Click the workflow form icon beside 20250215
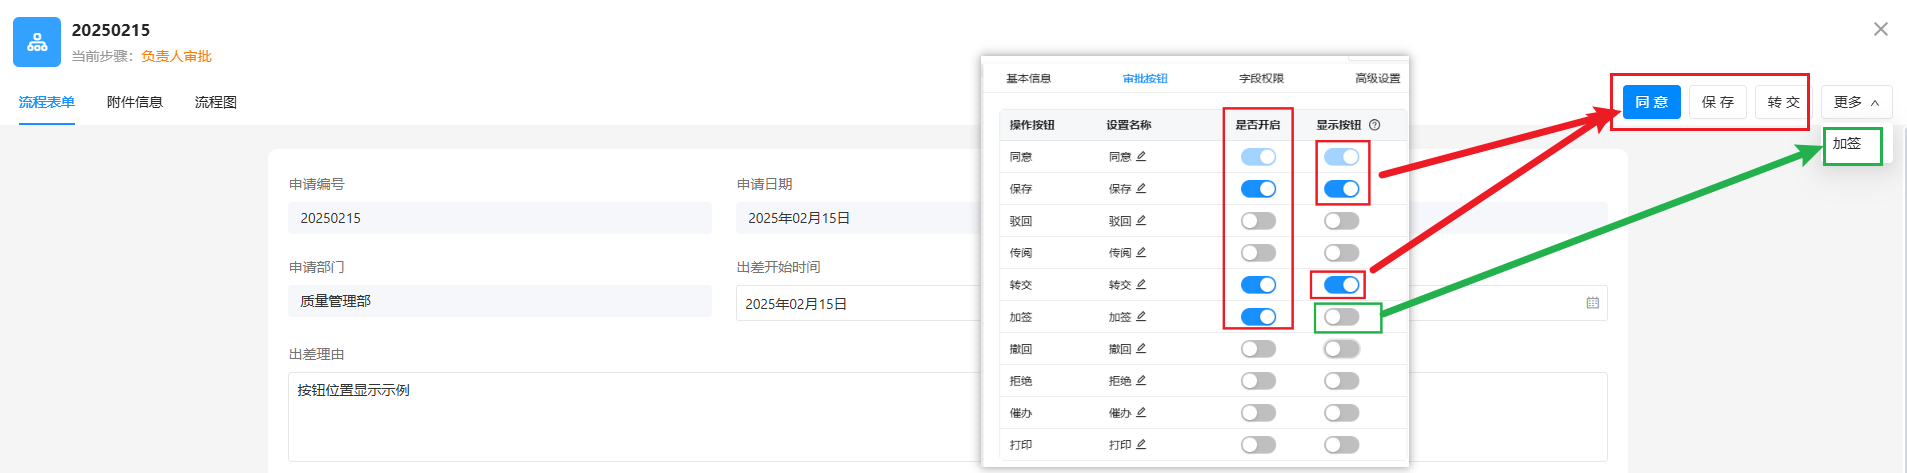The width and height of the screenshot is (1907, 473). (37, 42)
